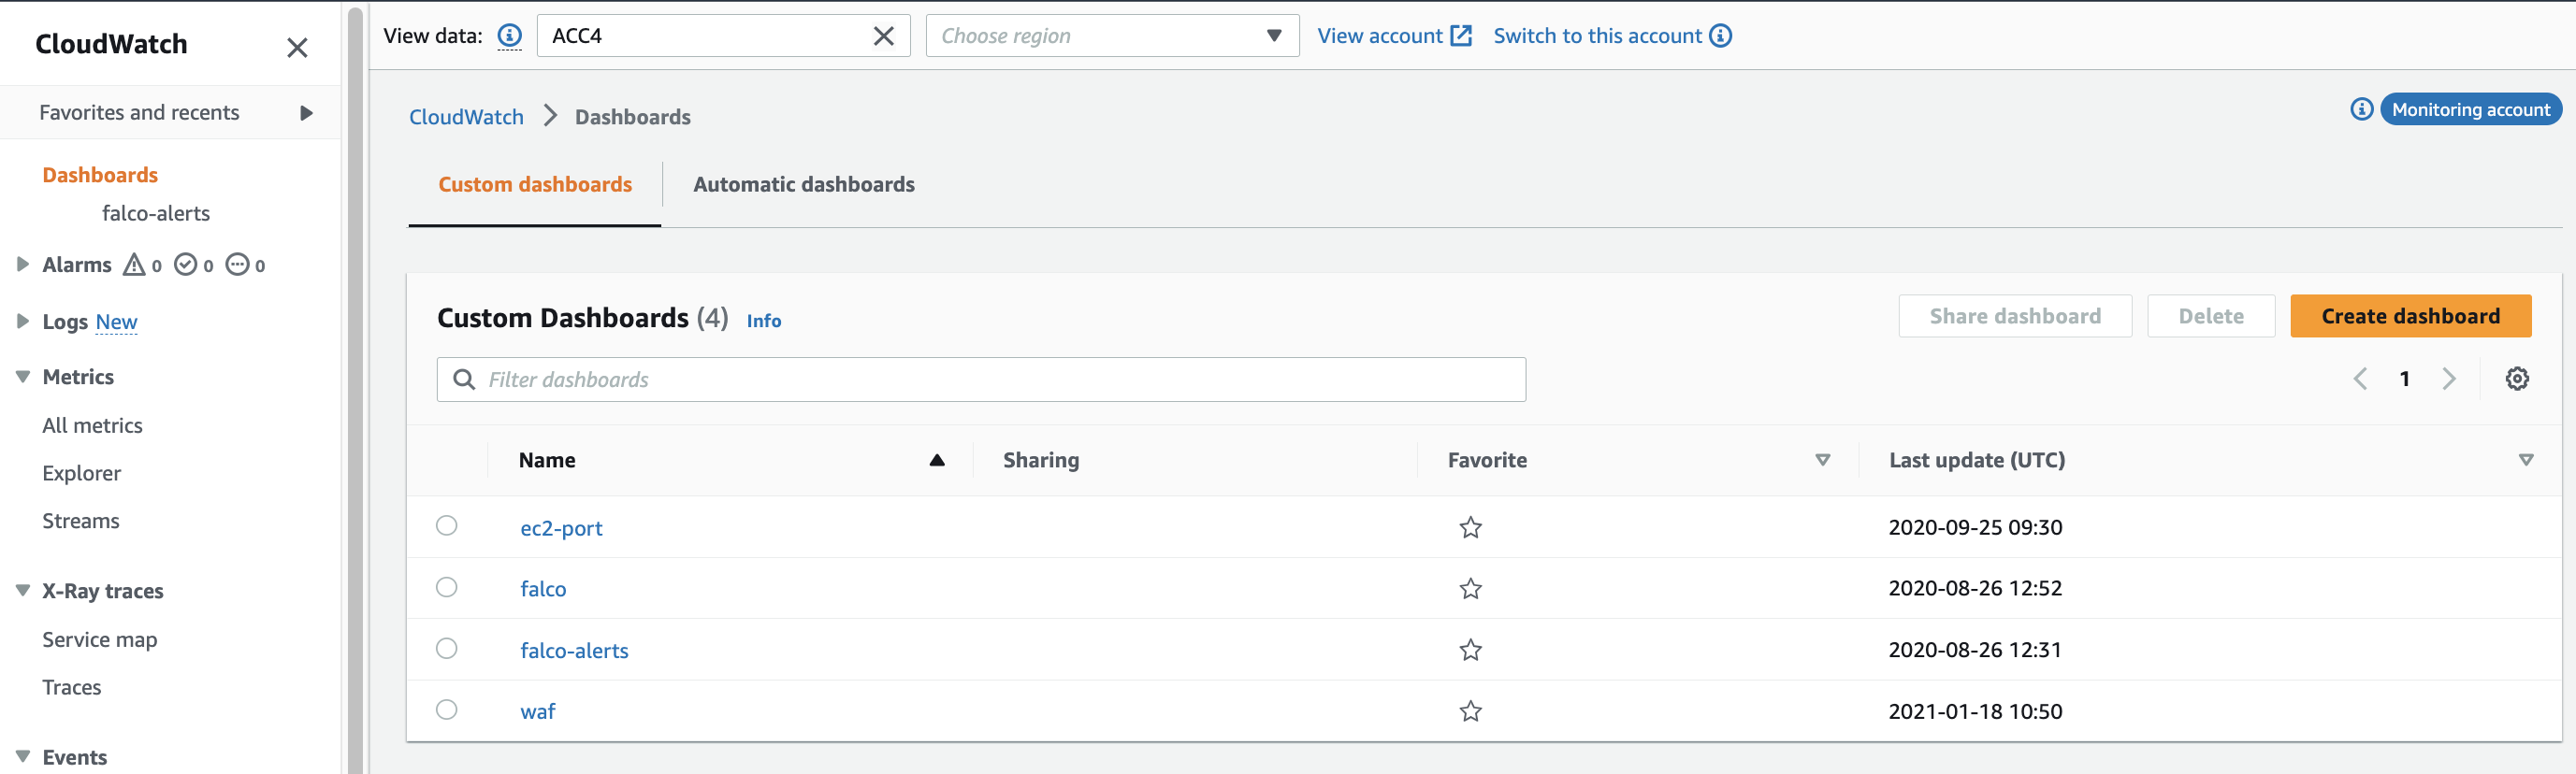Switch to Automatic dashboards tab
This screenshot has height=774, width=2576.
coord(804,184)
